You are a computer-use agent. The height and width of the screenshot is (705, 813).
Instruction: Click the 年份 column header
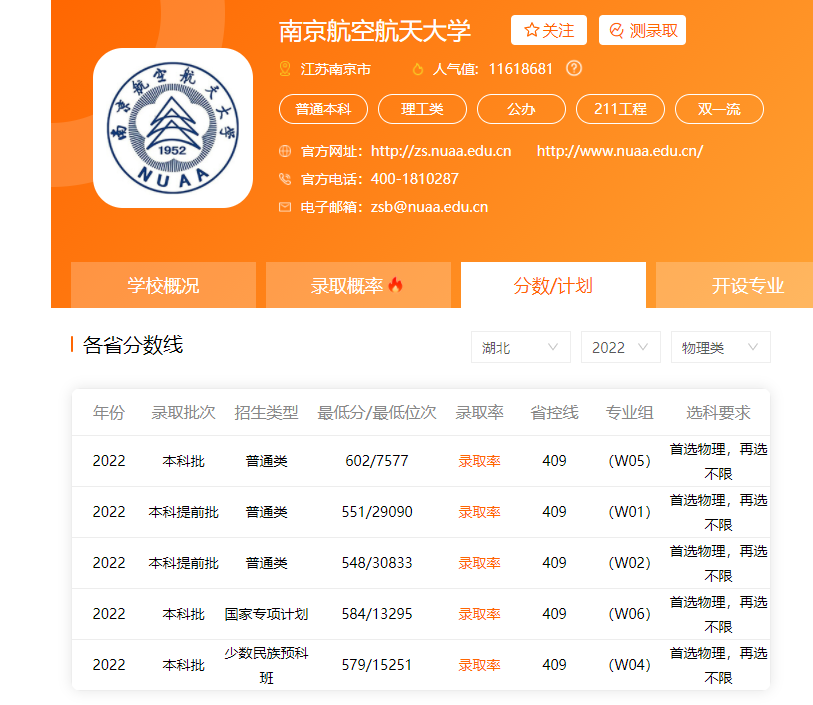[x=109, y=413]
